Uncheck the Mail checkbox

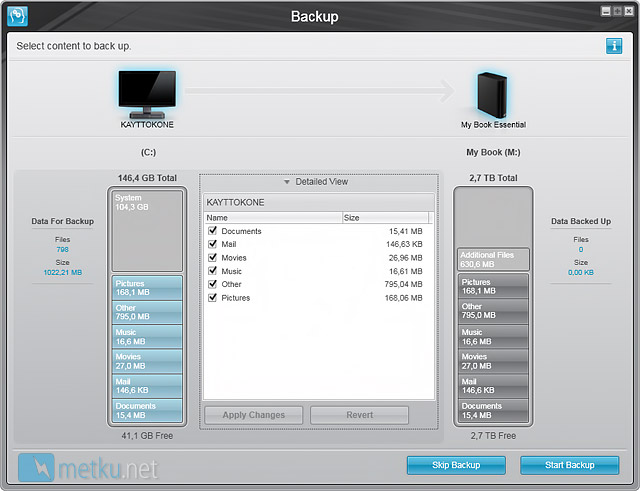pyautogui.click(x=212, y=244)
